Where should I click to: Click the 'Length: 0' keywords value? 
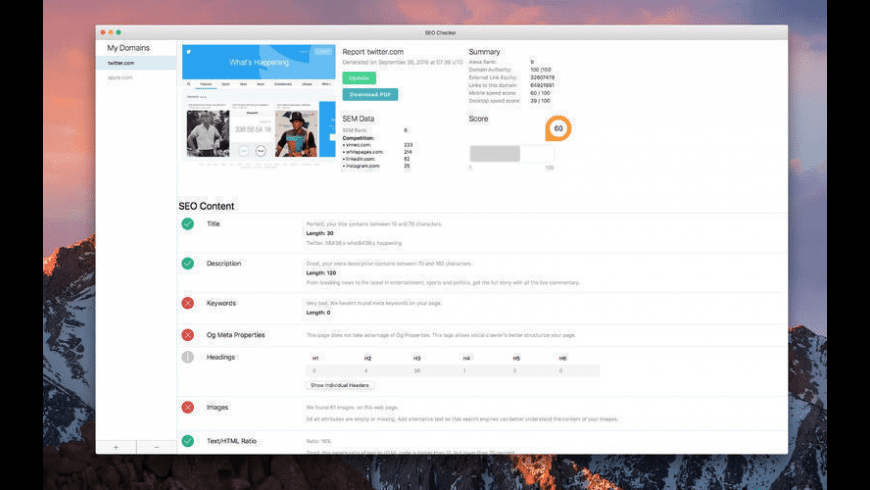318,313
